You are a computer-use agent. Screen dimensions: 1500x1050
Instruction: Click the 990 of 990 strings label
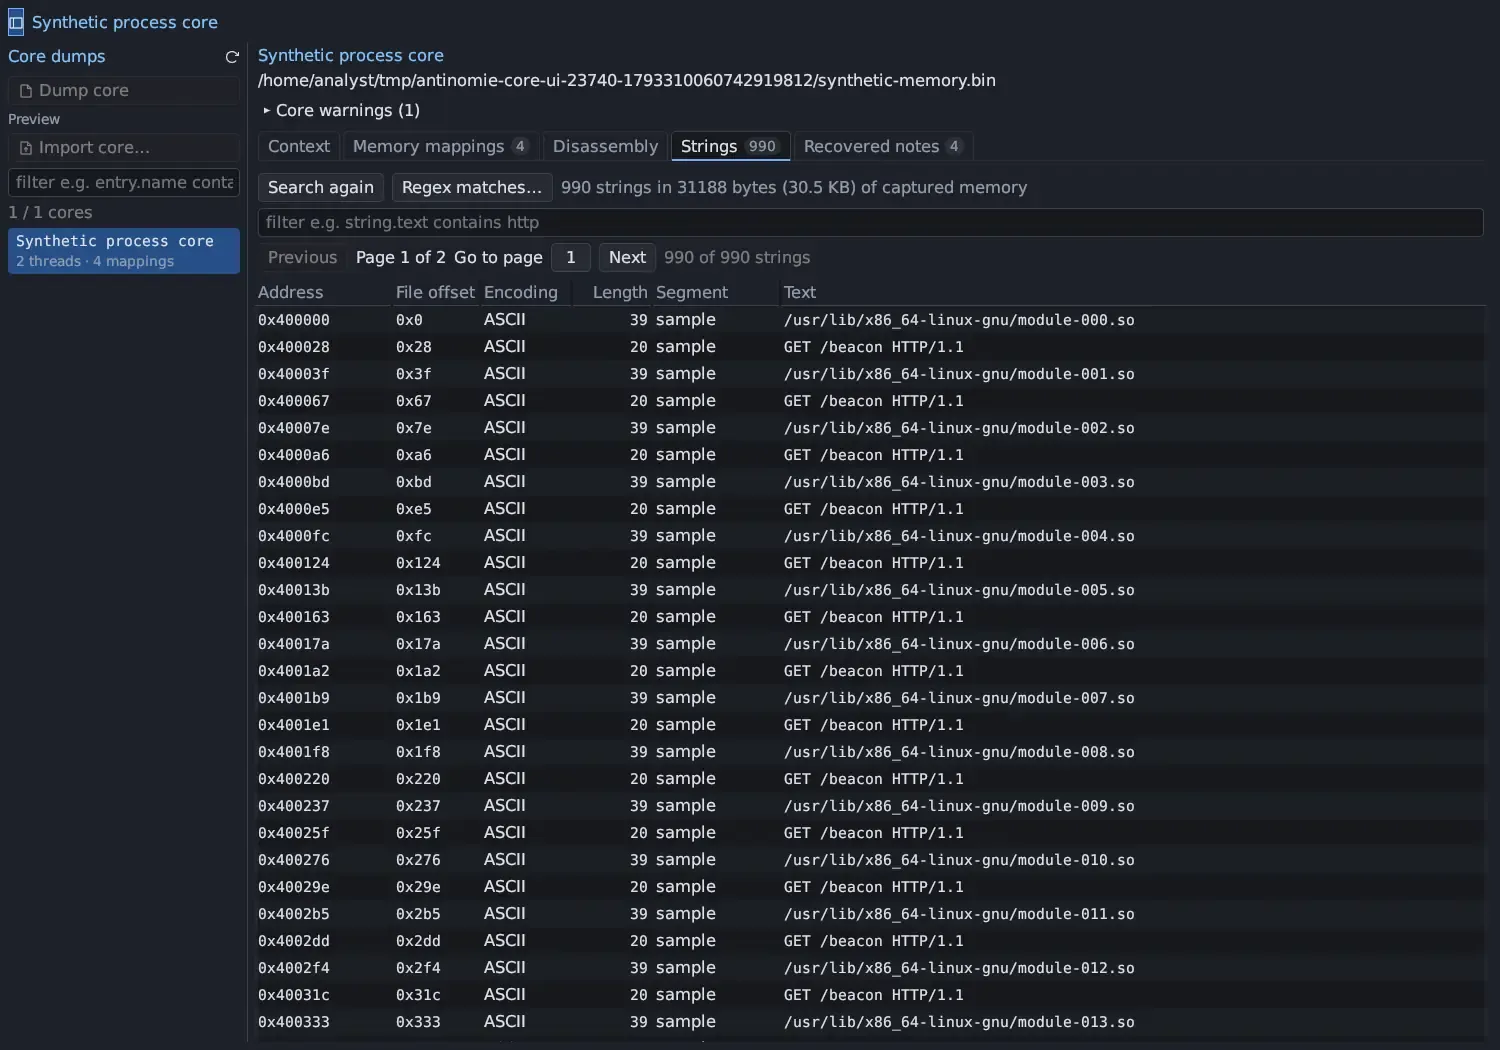pos(737,257)
